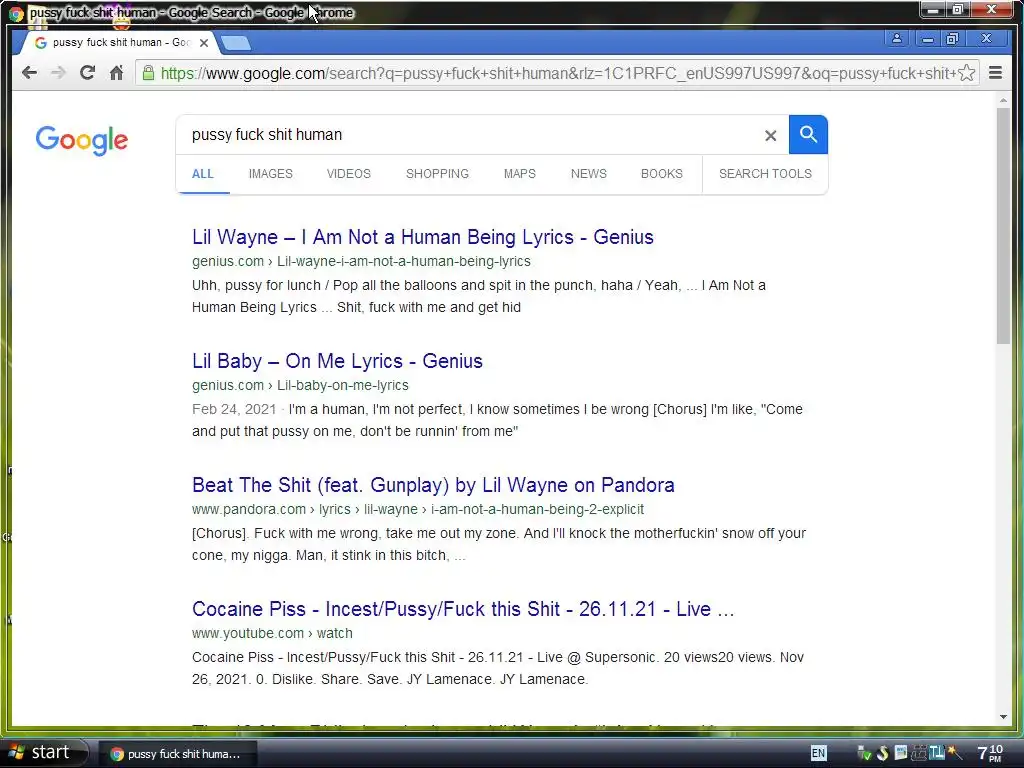
Task: Click the Chrome user profile icon
Action: [x=897, y=39]
